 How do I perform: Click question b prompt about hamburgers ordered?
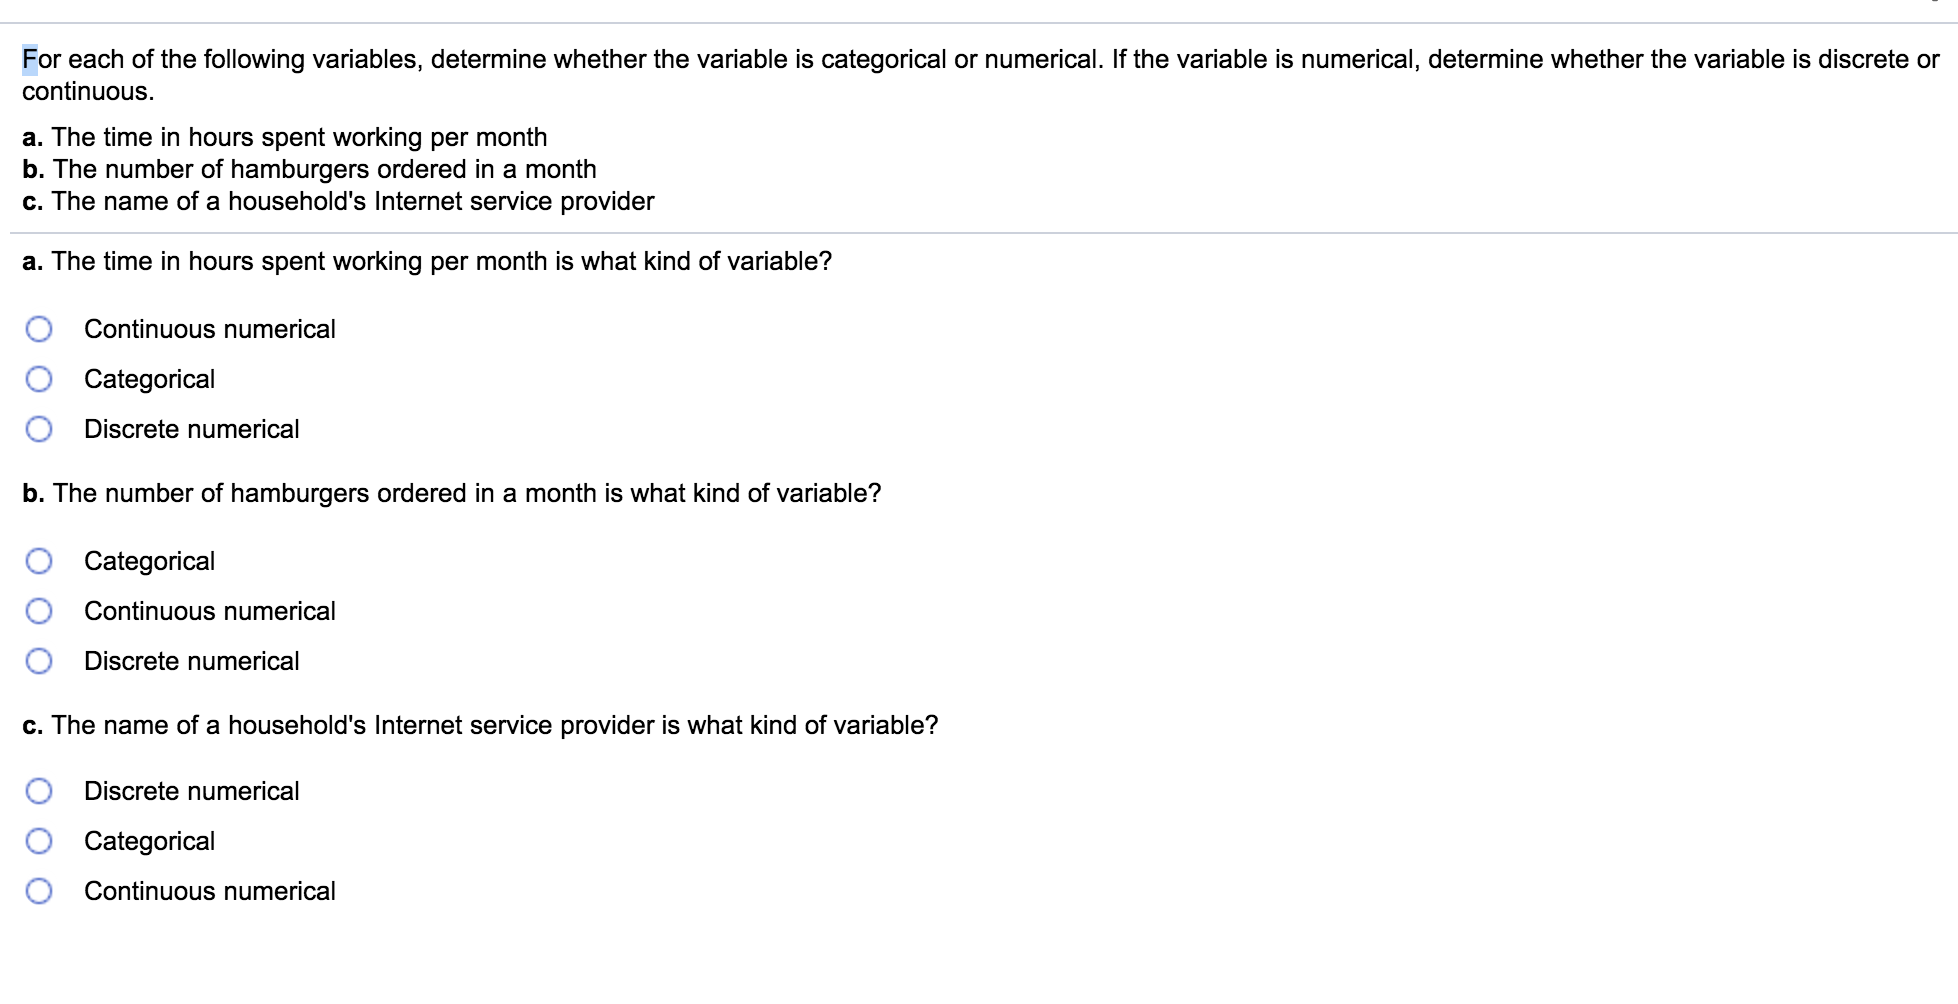pyautogui.click(x=451, y=492)
